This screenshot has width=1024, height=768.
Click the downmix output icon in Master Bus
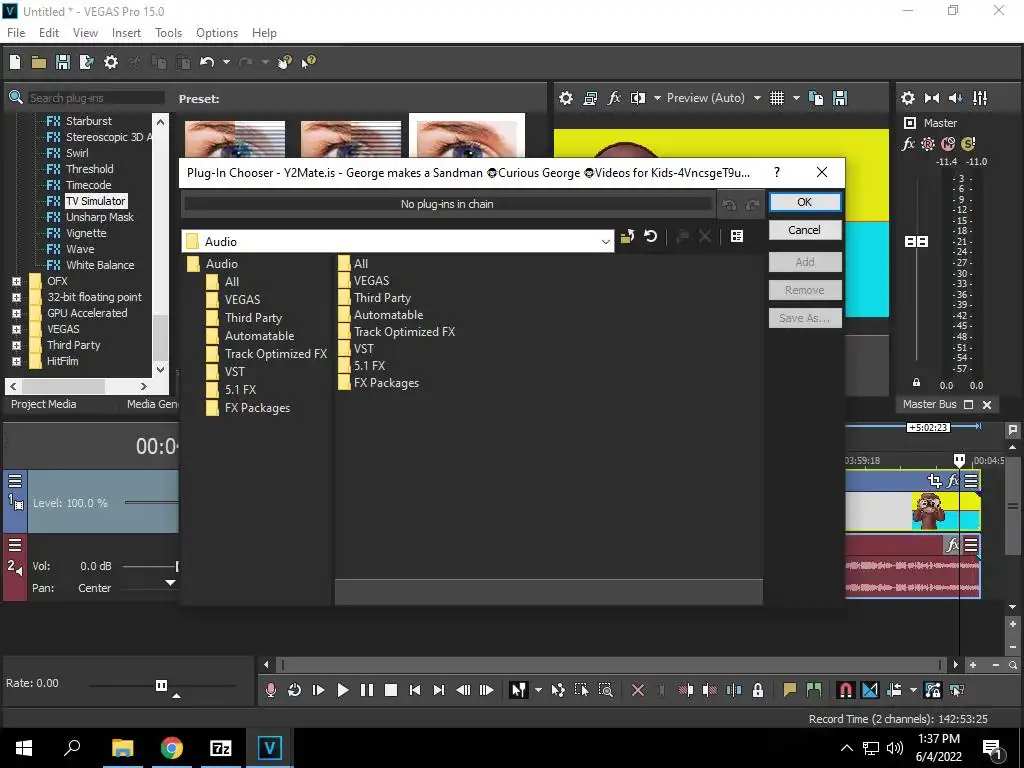pyautogui.click(x=932, y=98)
